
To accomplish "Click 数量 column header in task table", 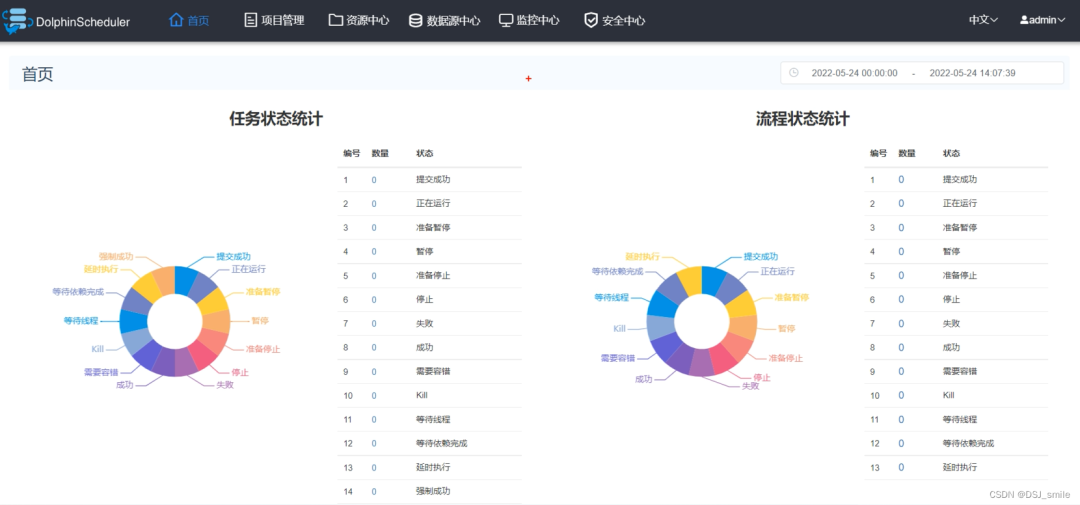I will click(380, 153).
